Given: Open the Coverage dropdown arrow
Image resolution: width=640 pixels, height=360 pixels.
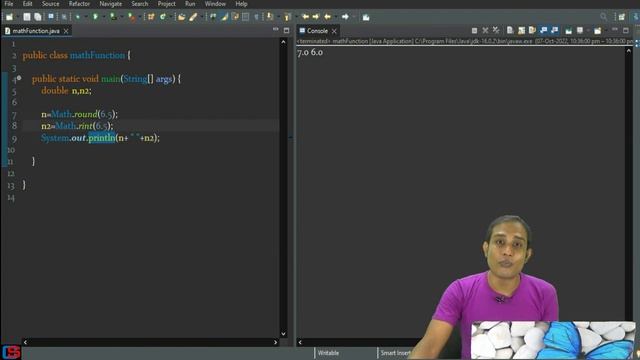Looking at the screenshot, I should [122, 17].
